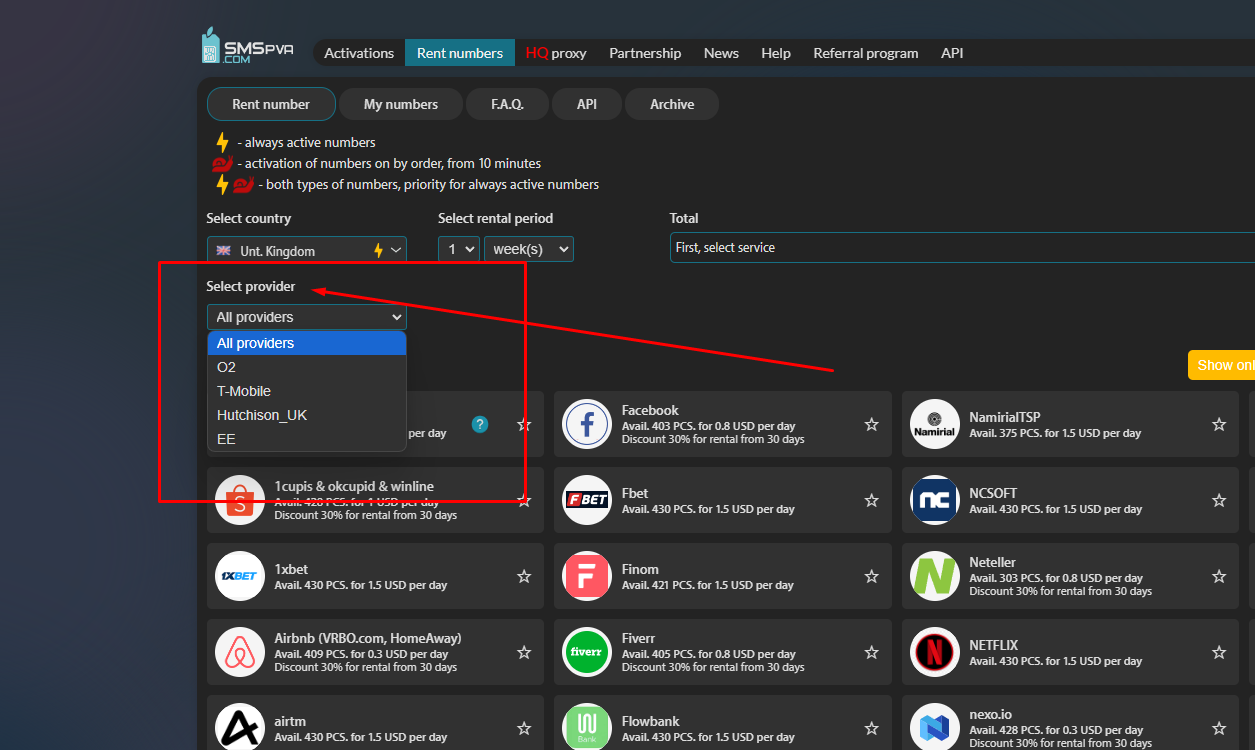Click the Neteller logo icon
This screenshot has width=1255, height=750.
click(935, 576)
